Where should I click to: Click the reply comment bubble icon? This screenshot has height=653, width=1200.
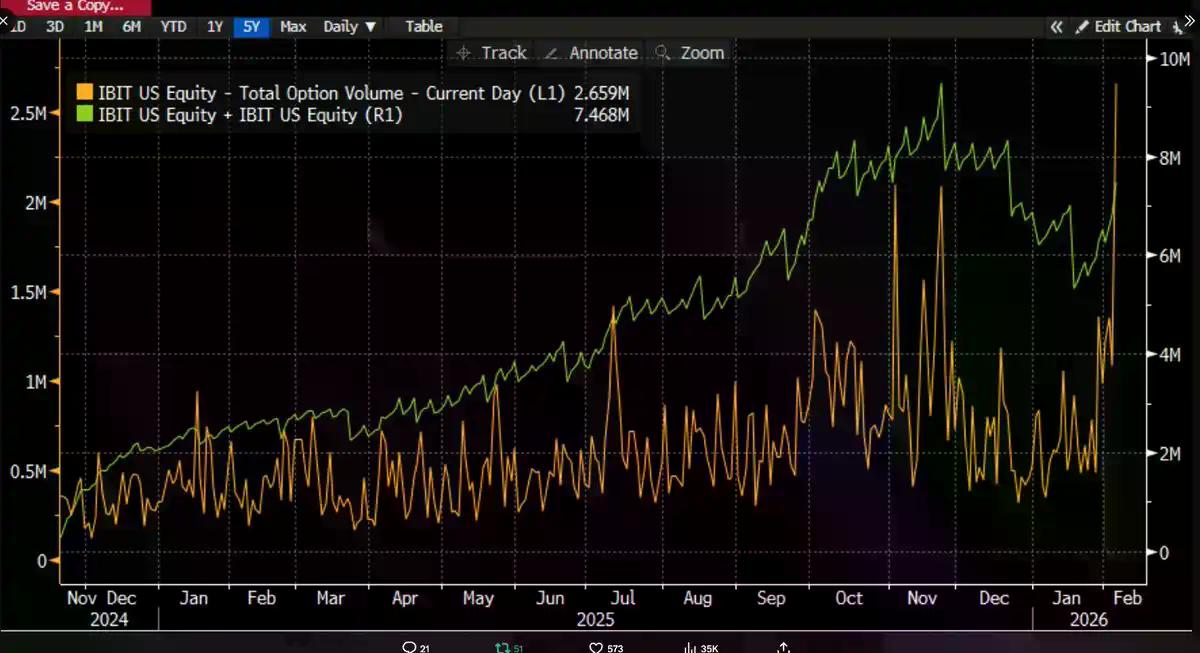409,647
